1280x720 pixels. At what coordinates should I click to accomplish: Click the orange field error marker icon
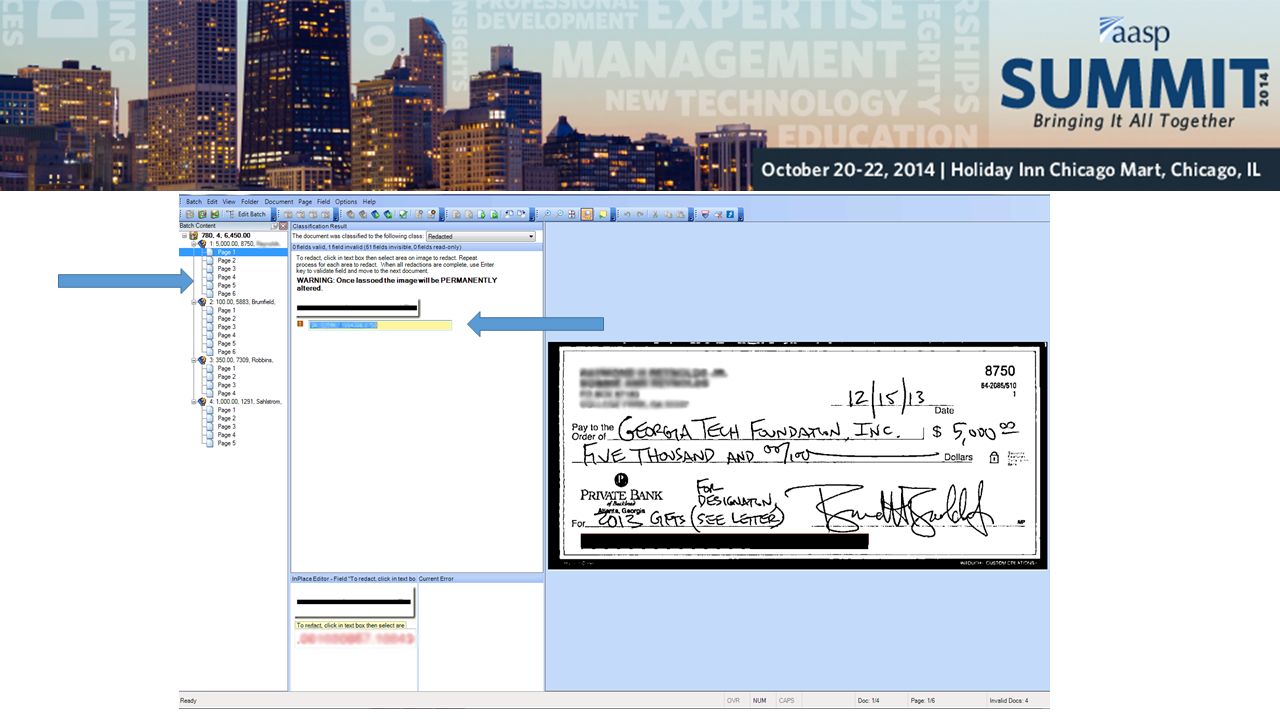[x=300, y=324]
